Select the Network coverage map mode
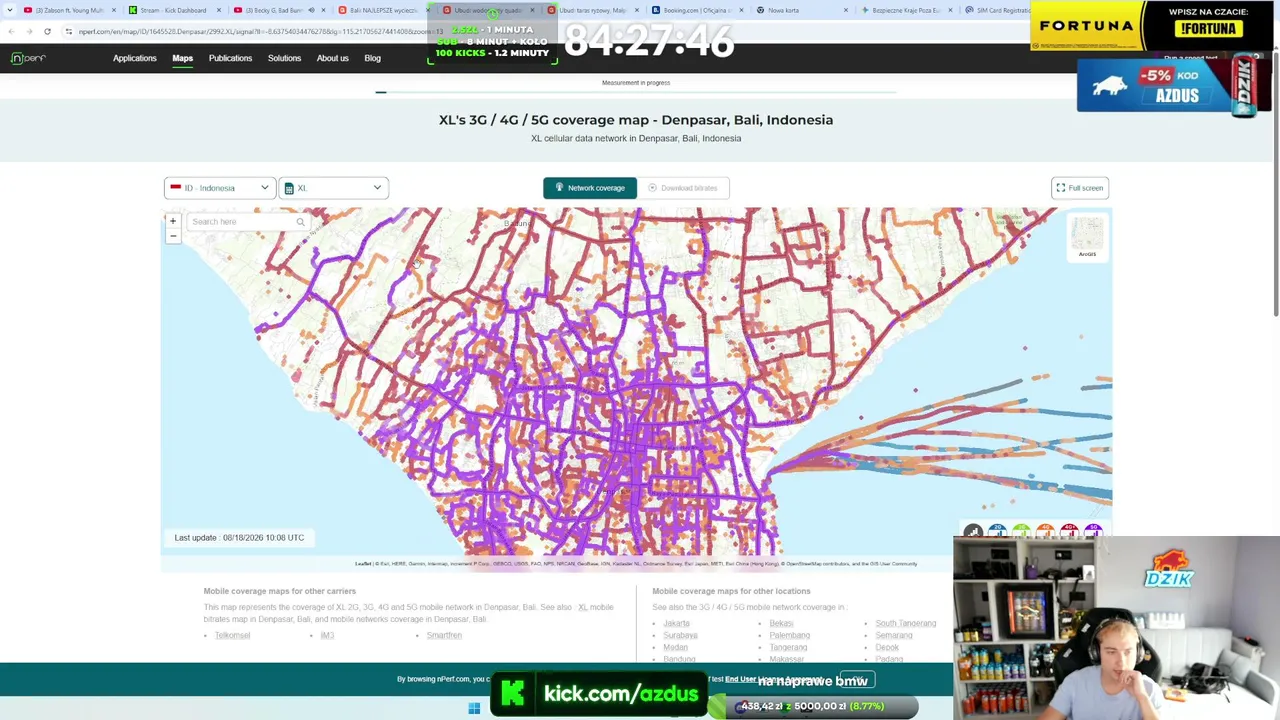The width and height of the screenshot is (1280, 720). 590,188
